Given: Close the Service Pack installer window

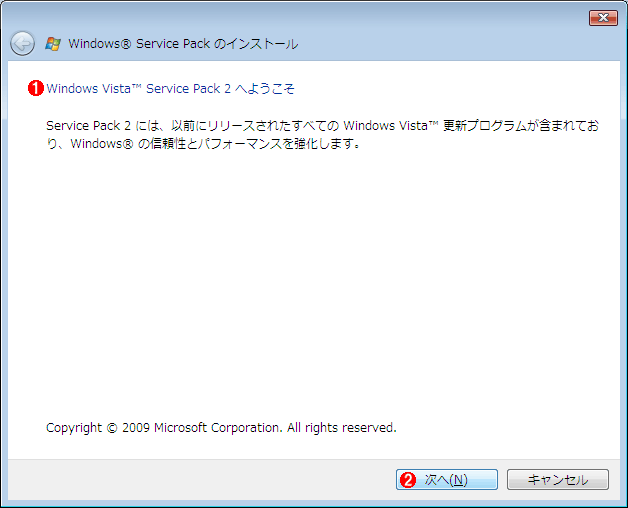Looking at the screenshot, I should pos(603,18).
